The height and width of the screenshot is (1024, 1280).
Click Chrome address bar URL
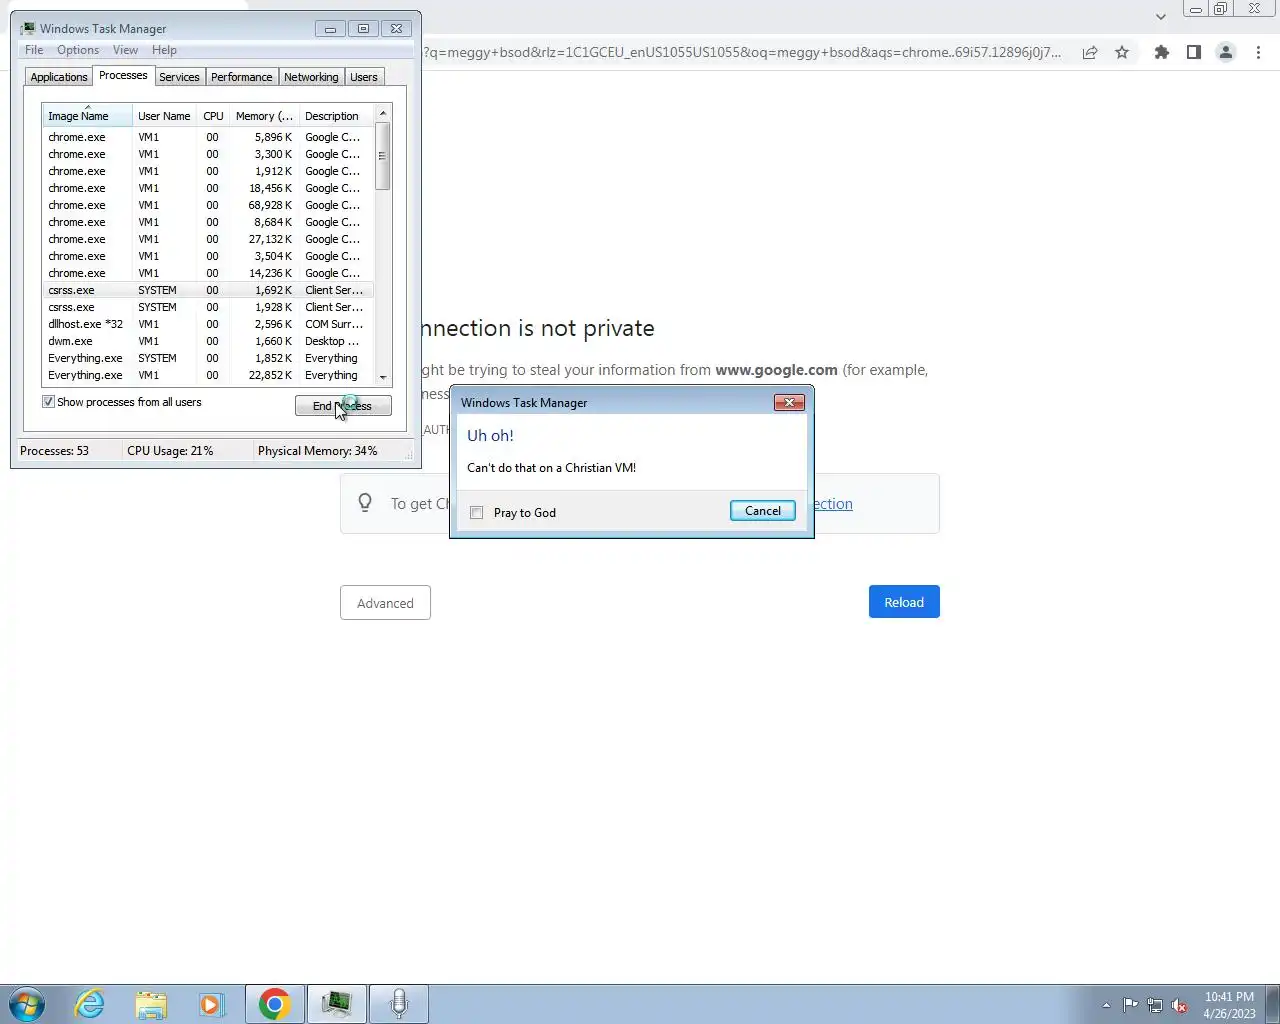pyautogui.click(x=742, y=52)
